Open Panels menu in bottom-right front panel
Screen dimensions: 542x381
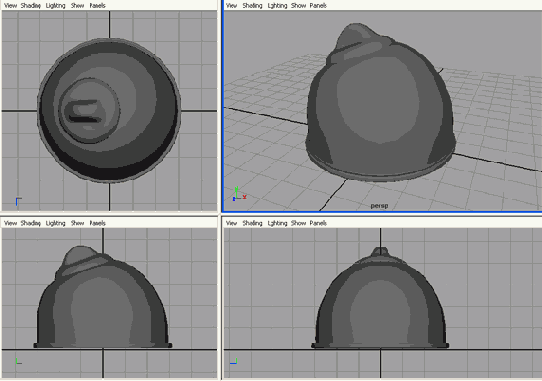pyautogui.click(x=318, y=223)
